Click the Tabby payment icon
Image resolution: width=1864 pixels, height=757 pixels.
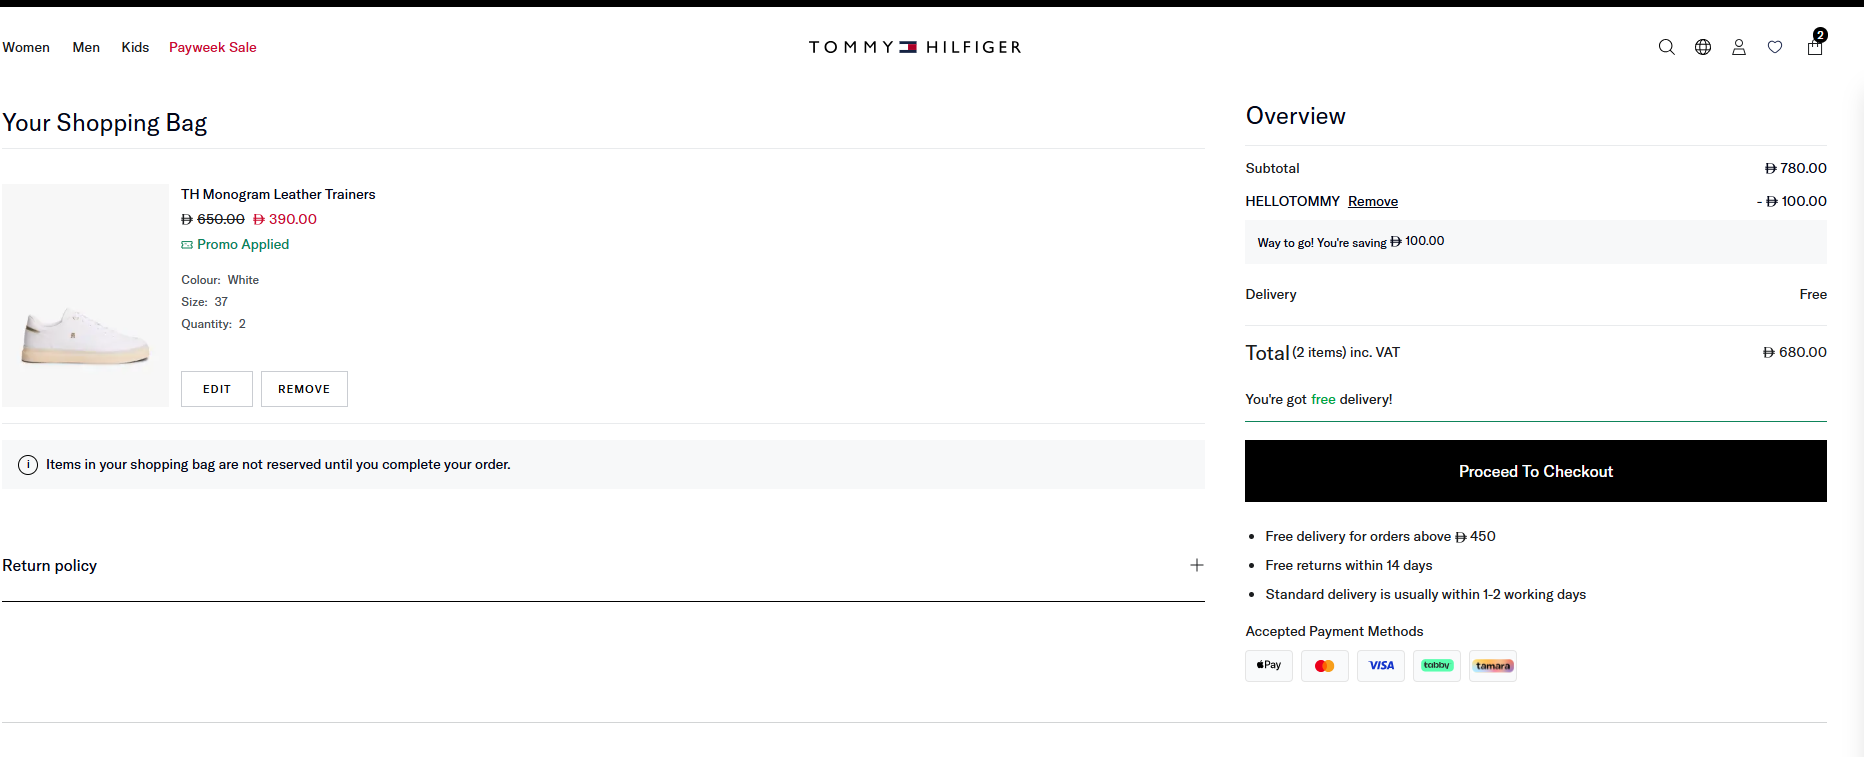(1437, 666)
